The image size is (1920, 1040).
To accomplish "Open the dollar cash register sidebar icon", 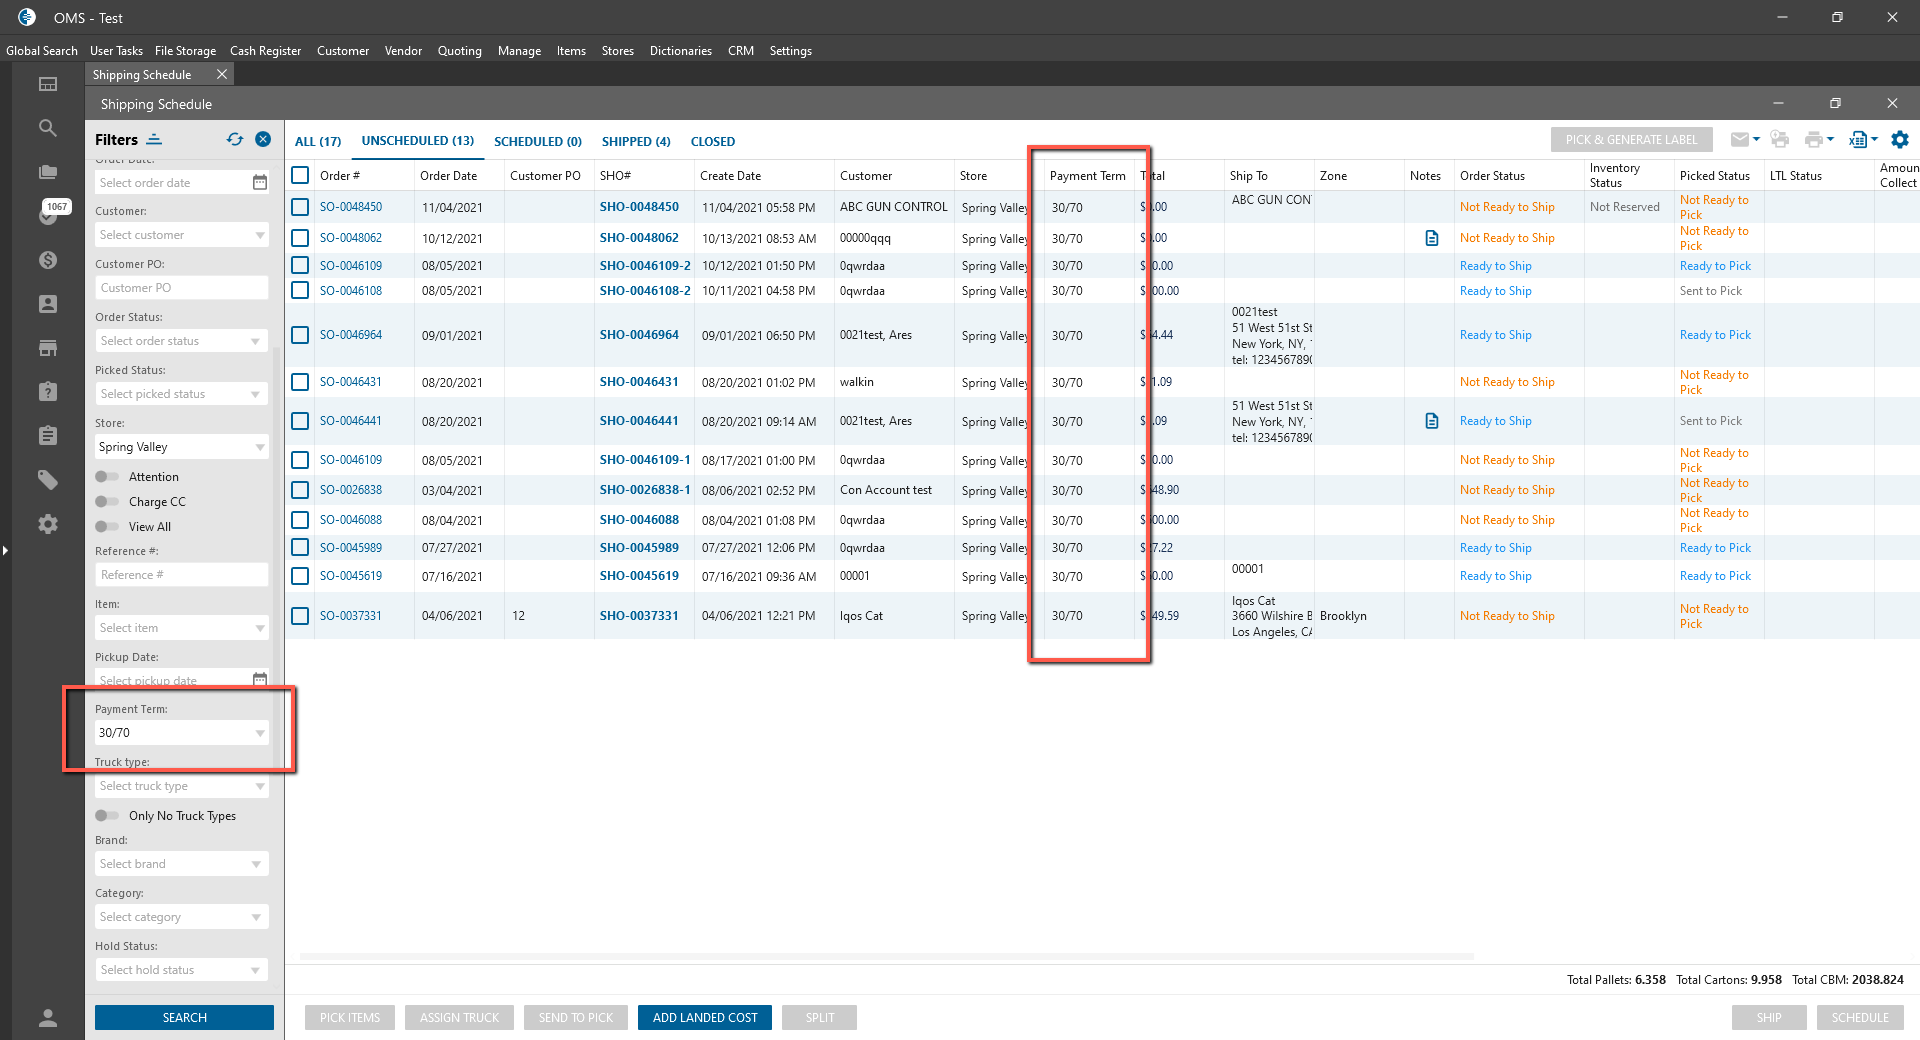I will click(48, 260).
